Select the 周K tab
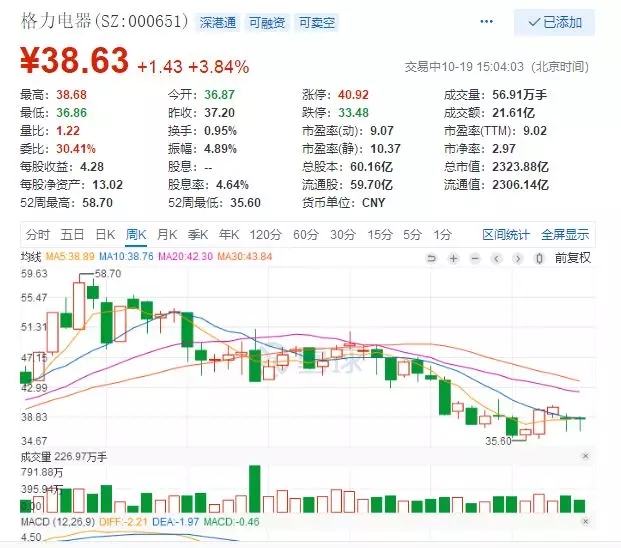Viewport: 621px width, 548px height. click(x=136, y=234)
